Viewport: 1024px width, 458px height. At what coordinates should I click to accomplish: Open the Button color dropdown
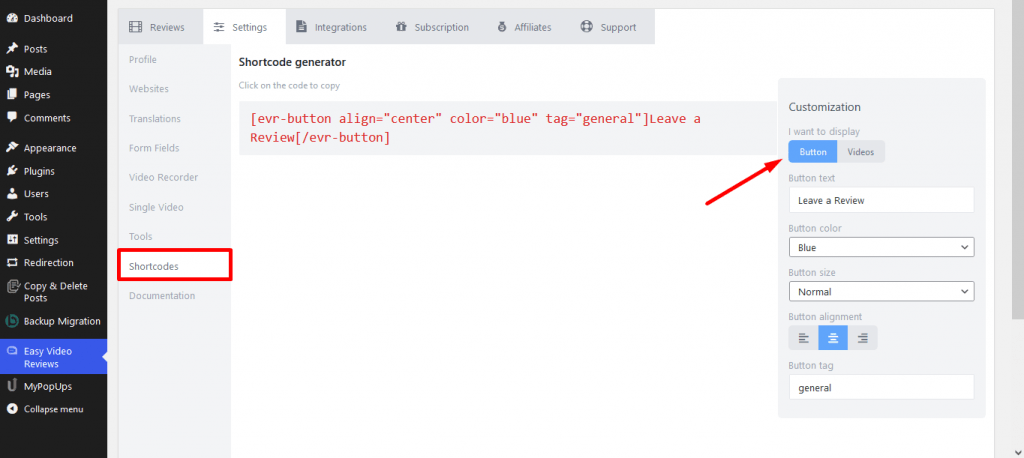click(881, 248)
